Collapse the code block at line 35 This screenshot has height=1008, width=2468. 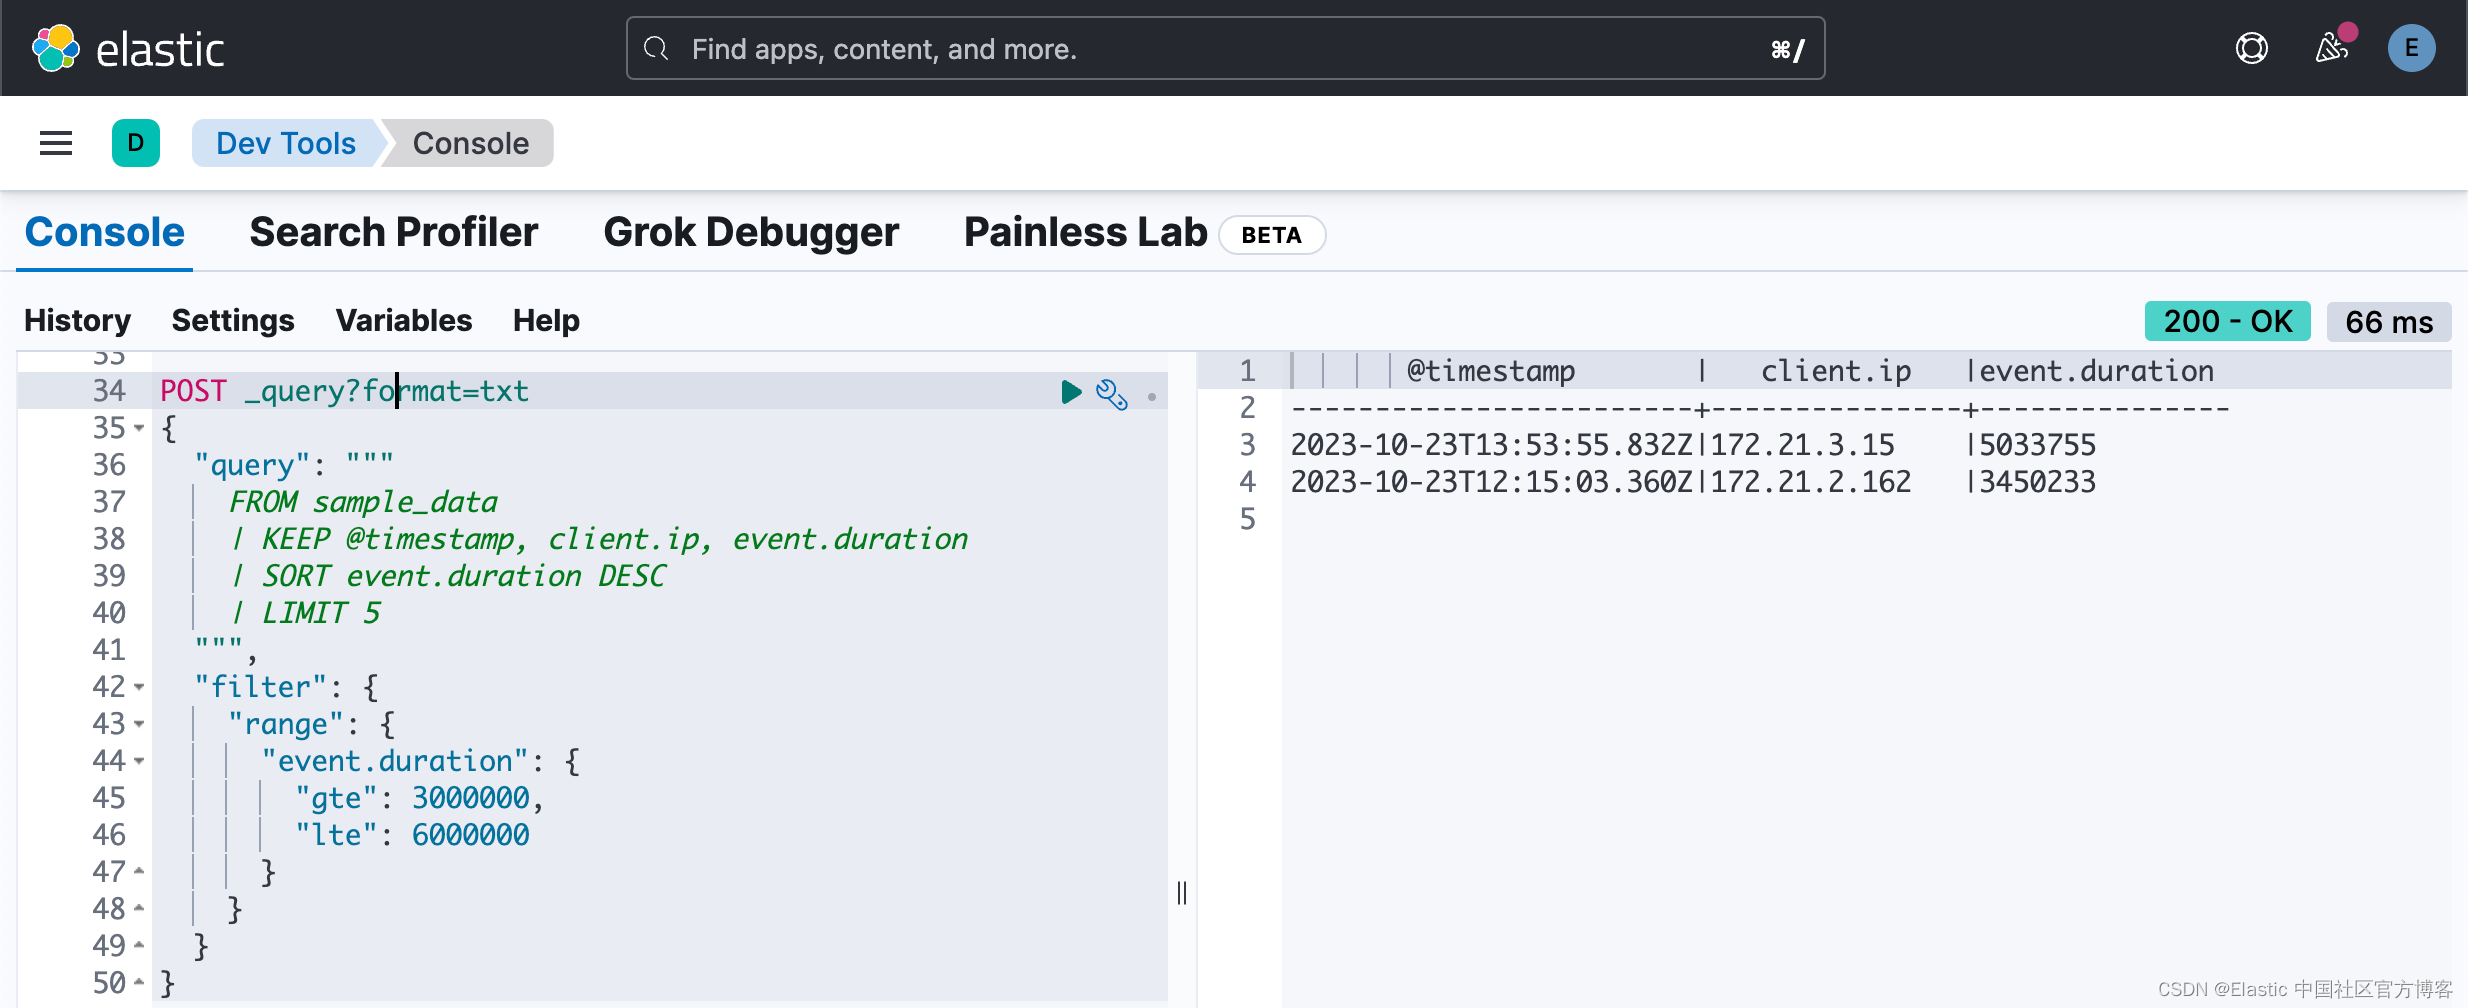tap(139, 428)
